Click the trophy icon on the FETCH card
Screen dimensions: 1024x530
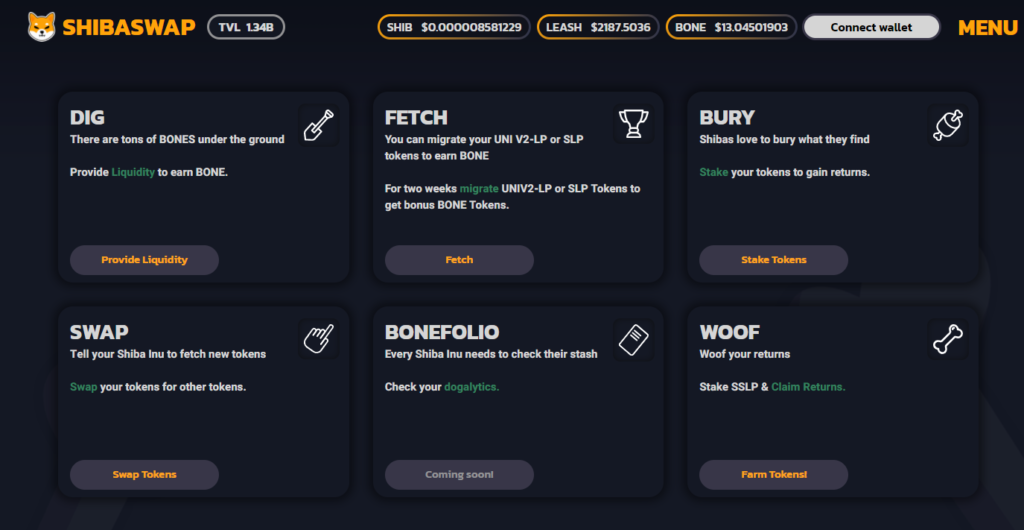(633, 124)
